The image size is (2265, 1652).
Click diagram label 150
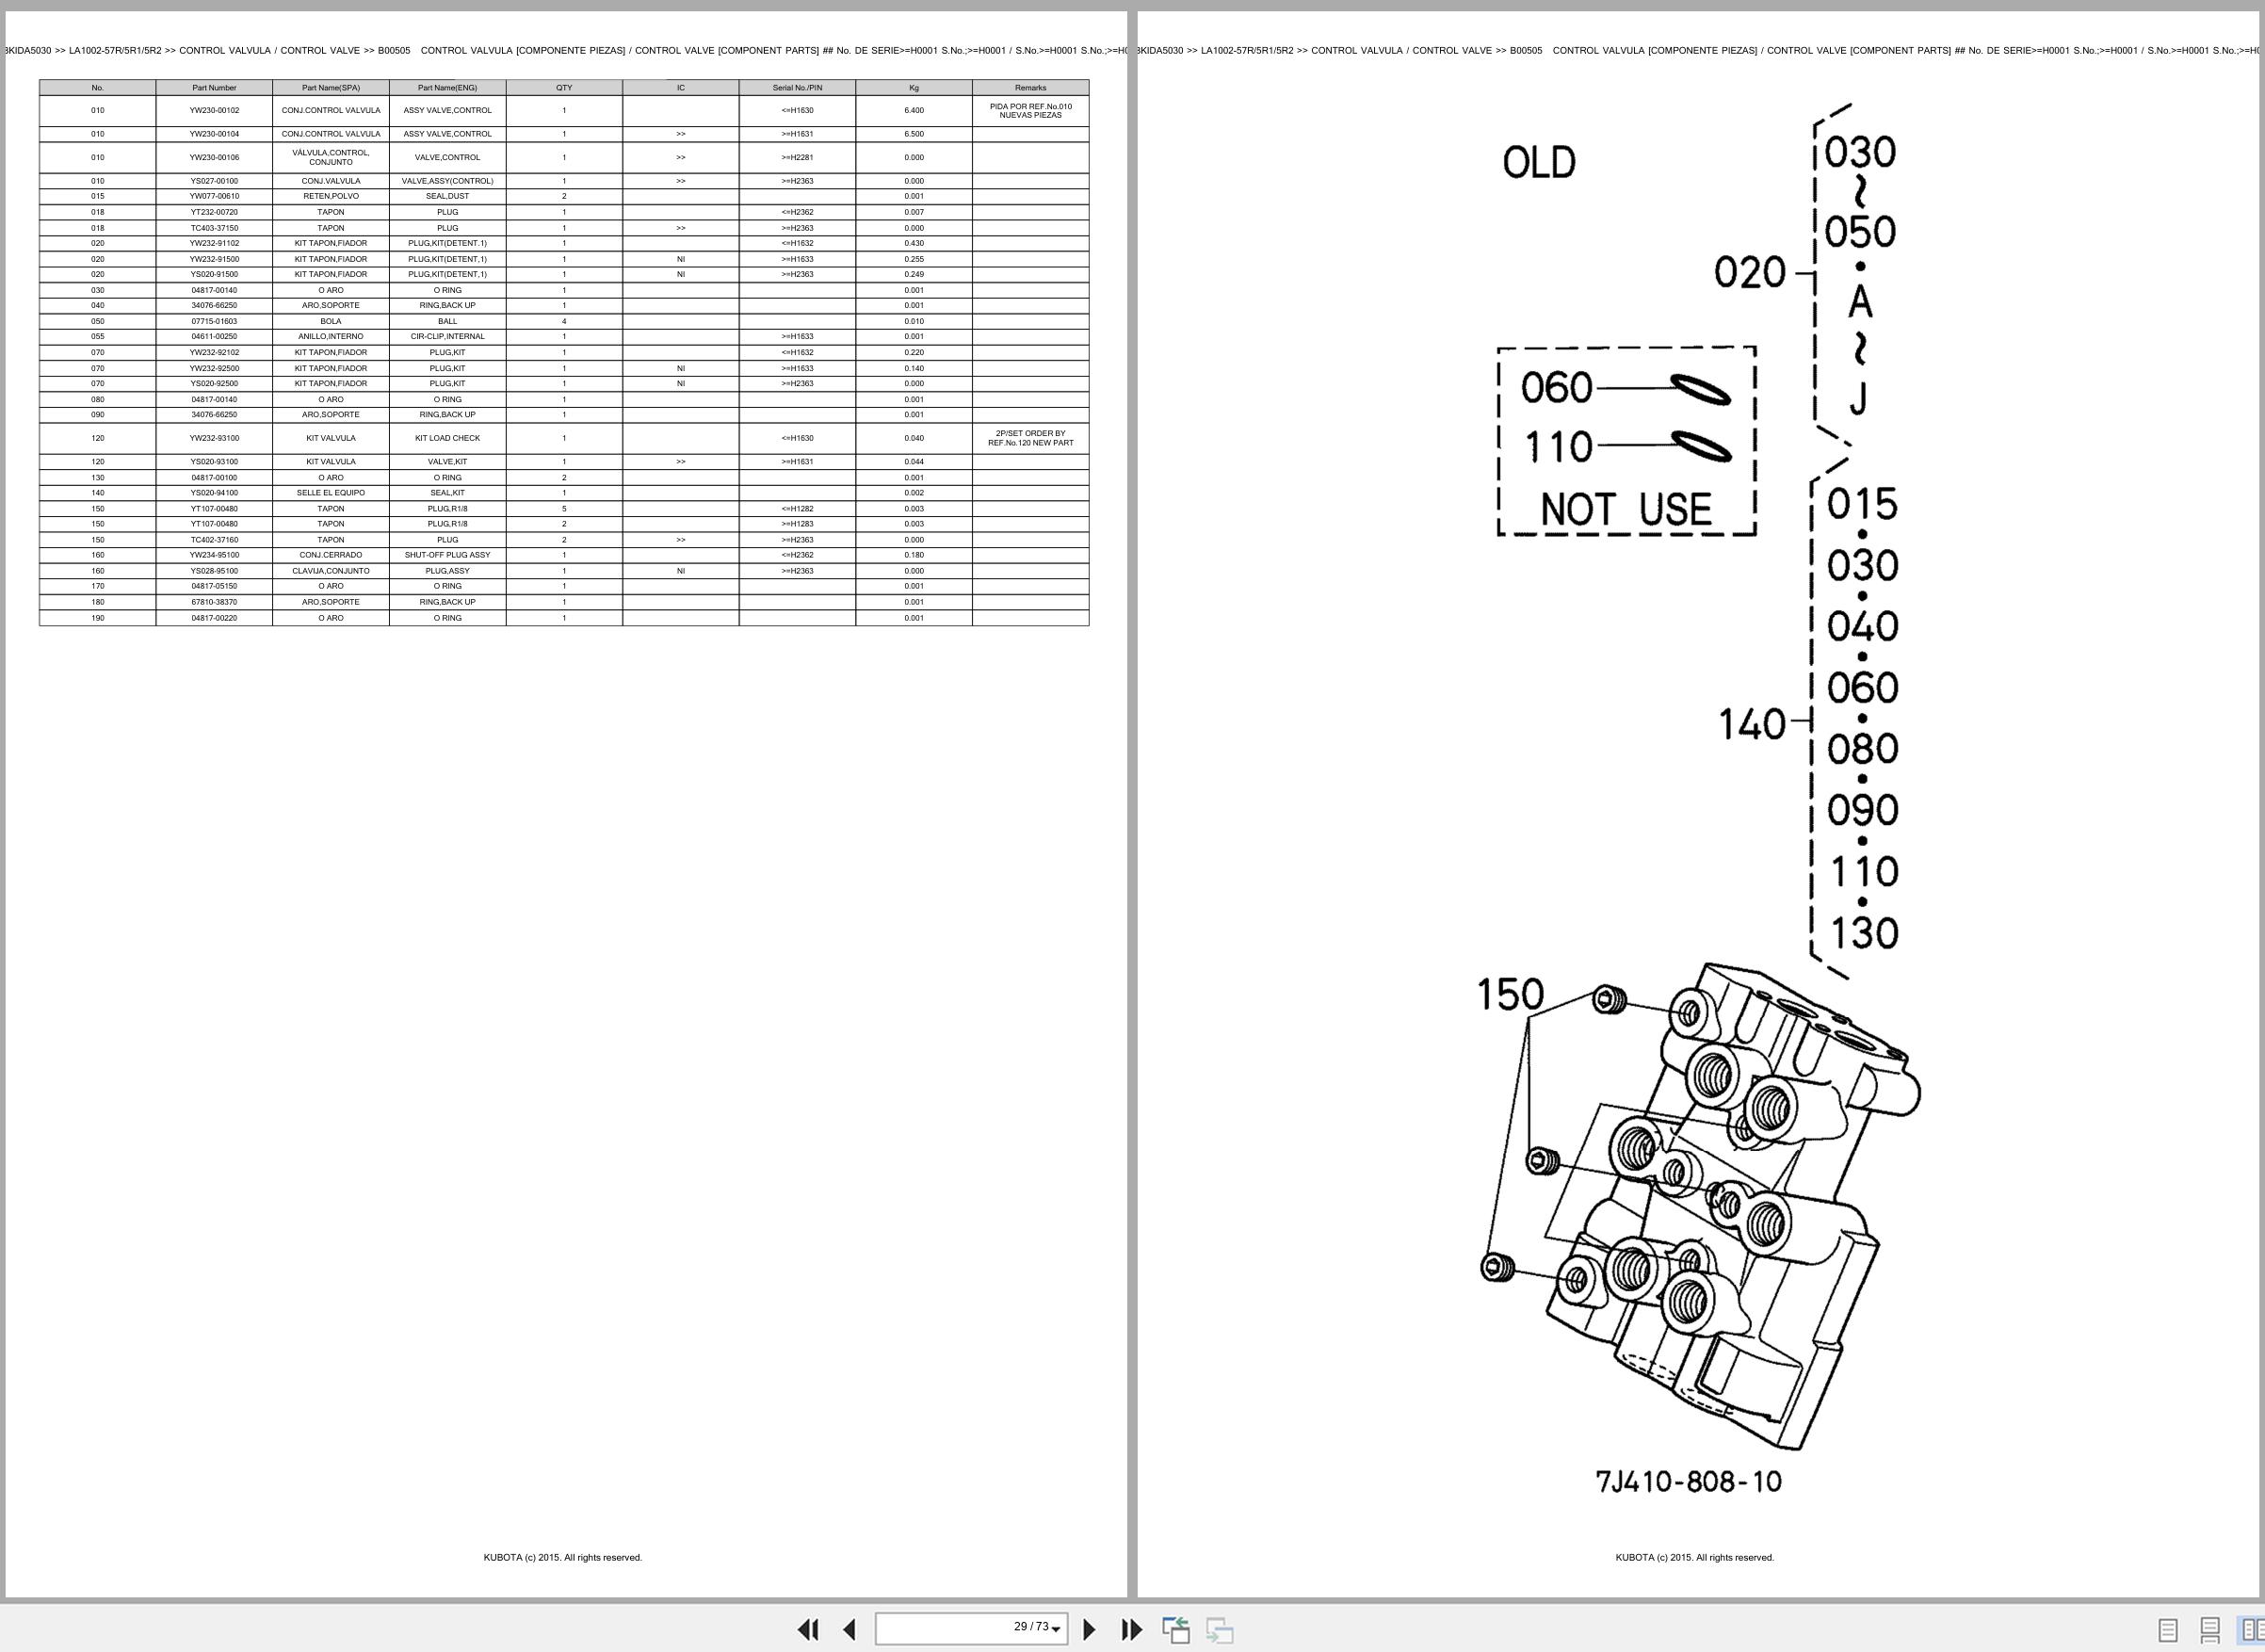tap(1511, 994)
